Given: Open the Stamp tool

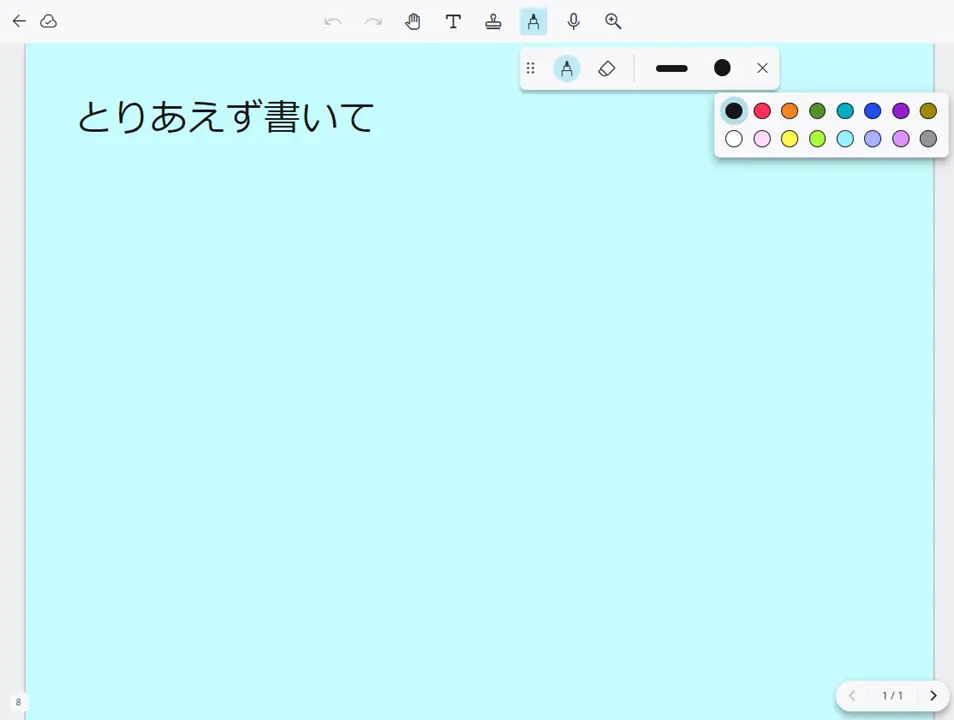Looking at the screenshot, I should (x=493, y=21).
